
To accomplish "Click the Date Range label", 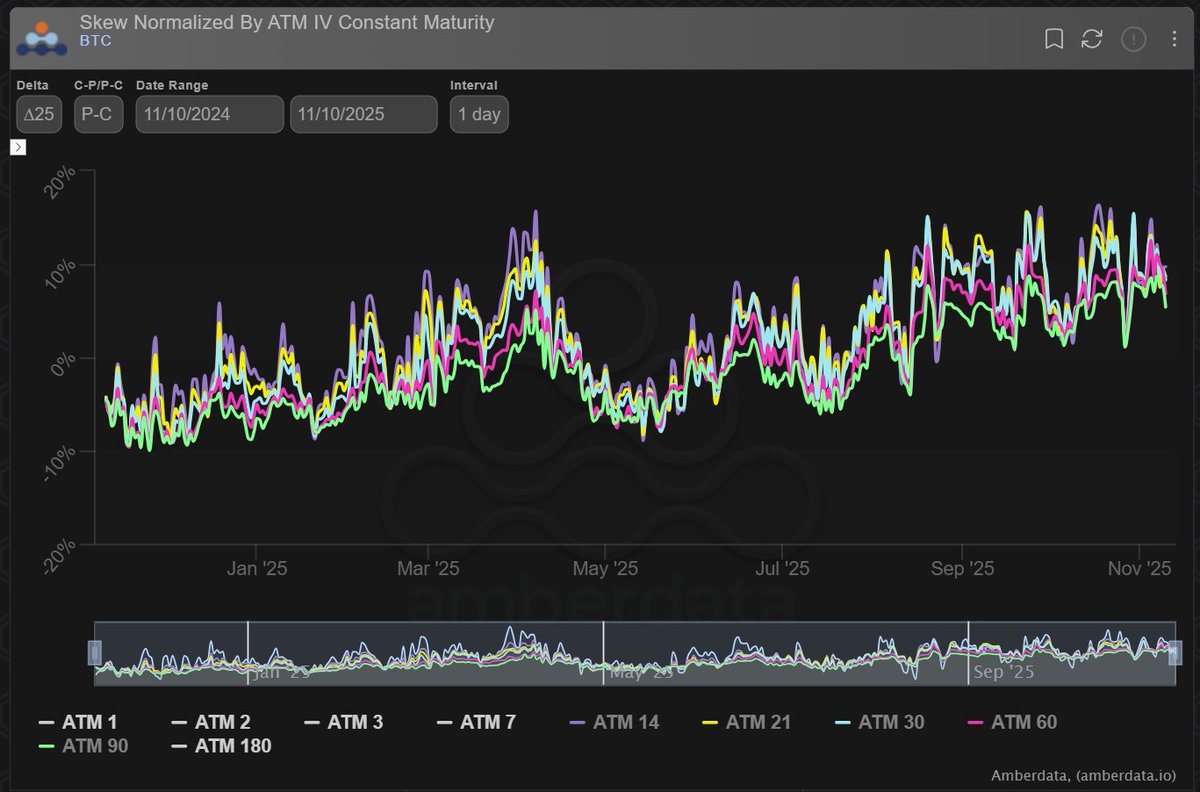I will [x=172, y=86].
